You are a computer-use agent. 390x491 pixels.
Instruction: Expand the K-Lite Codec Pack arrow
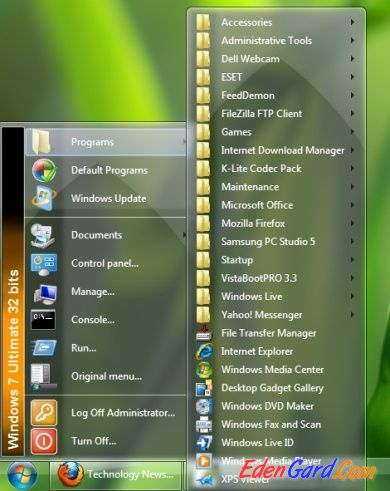click(x=352, y=168)
